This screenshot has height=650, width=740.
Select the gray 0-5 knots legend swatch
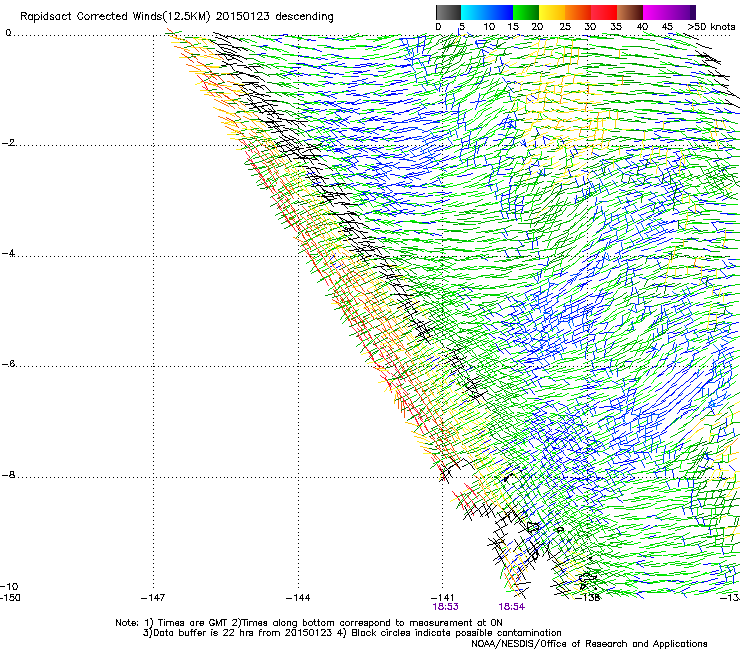[448, 12]
